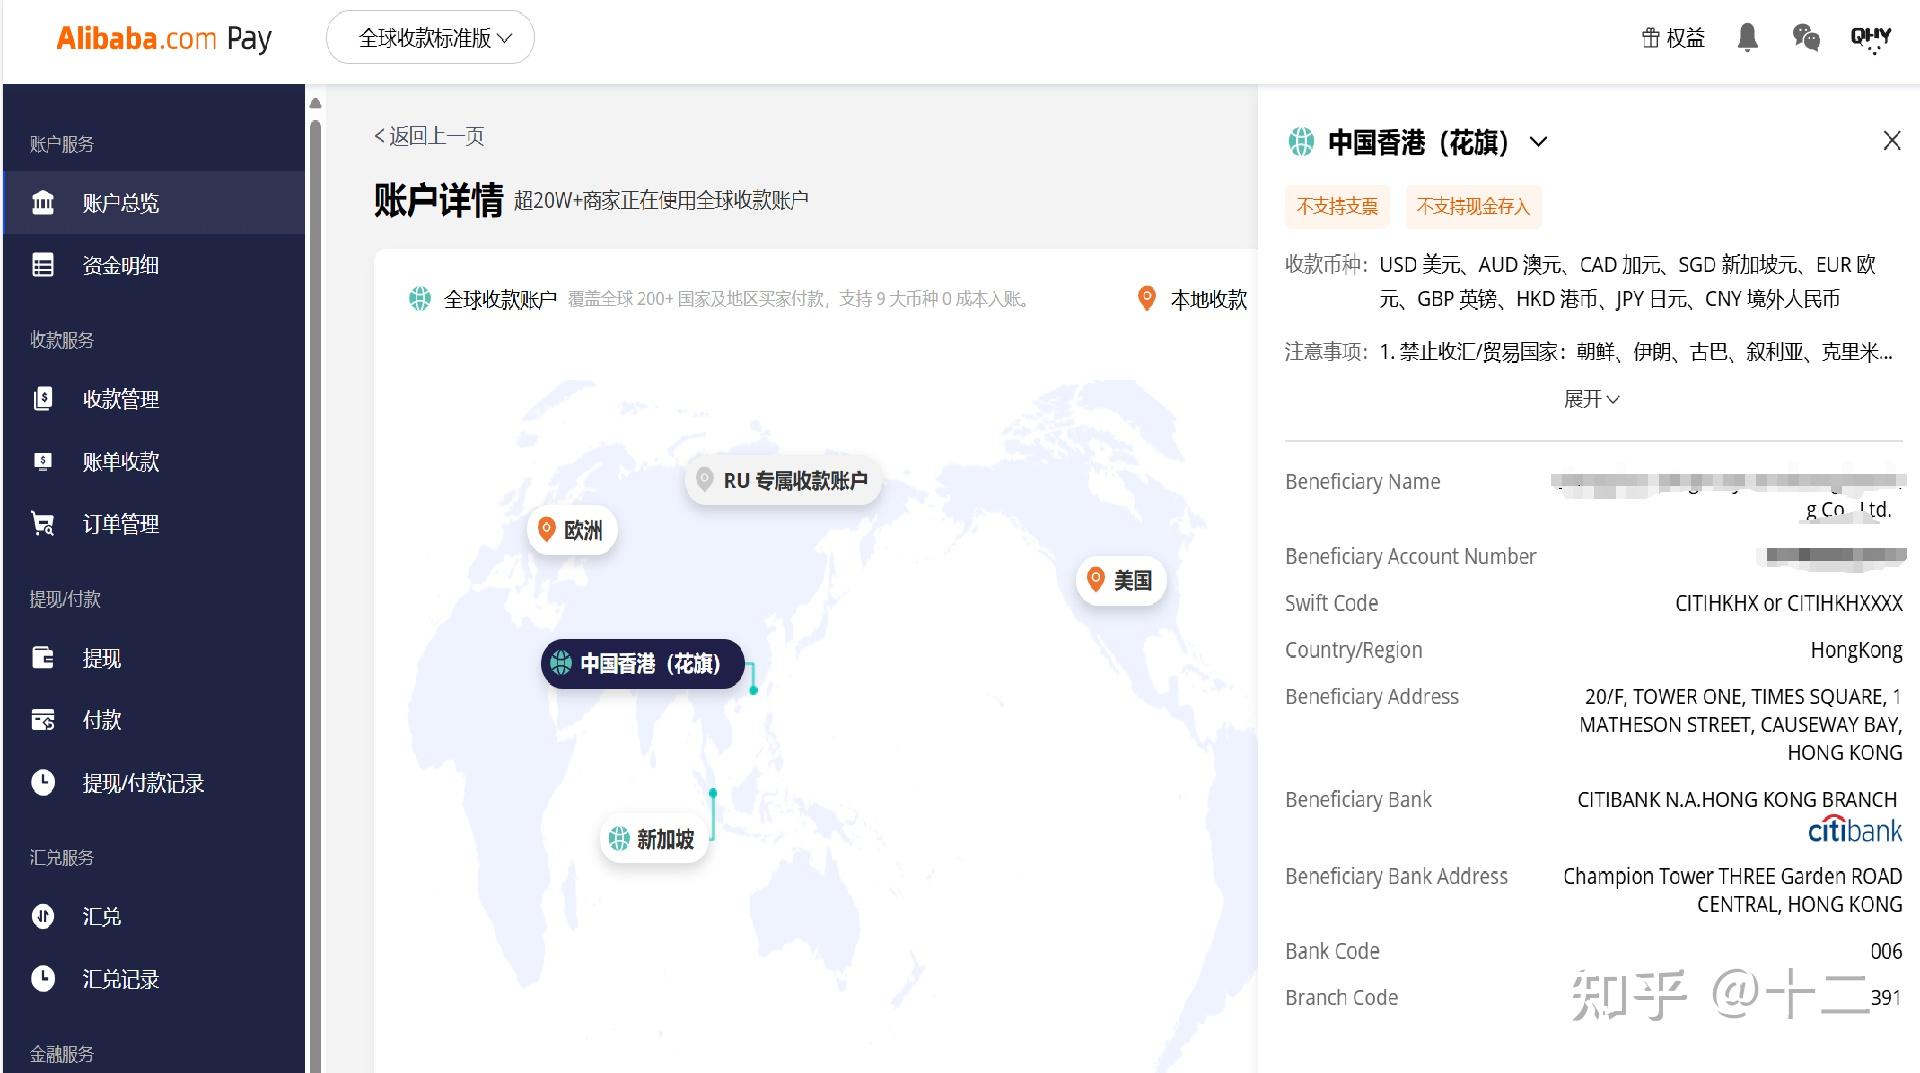Open the notification bell
Viewport: 1920px width, 1073px height.
click(1748, 37)
